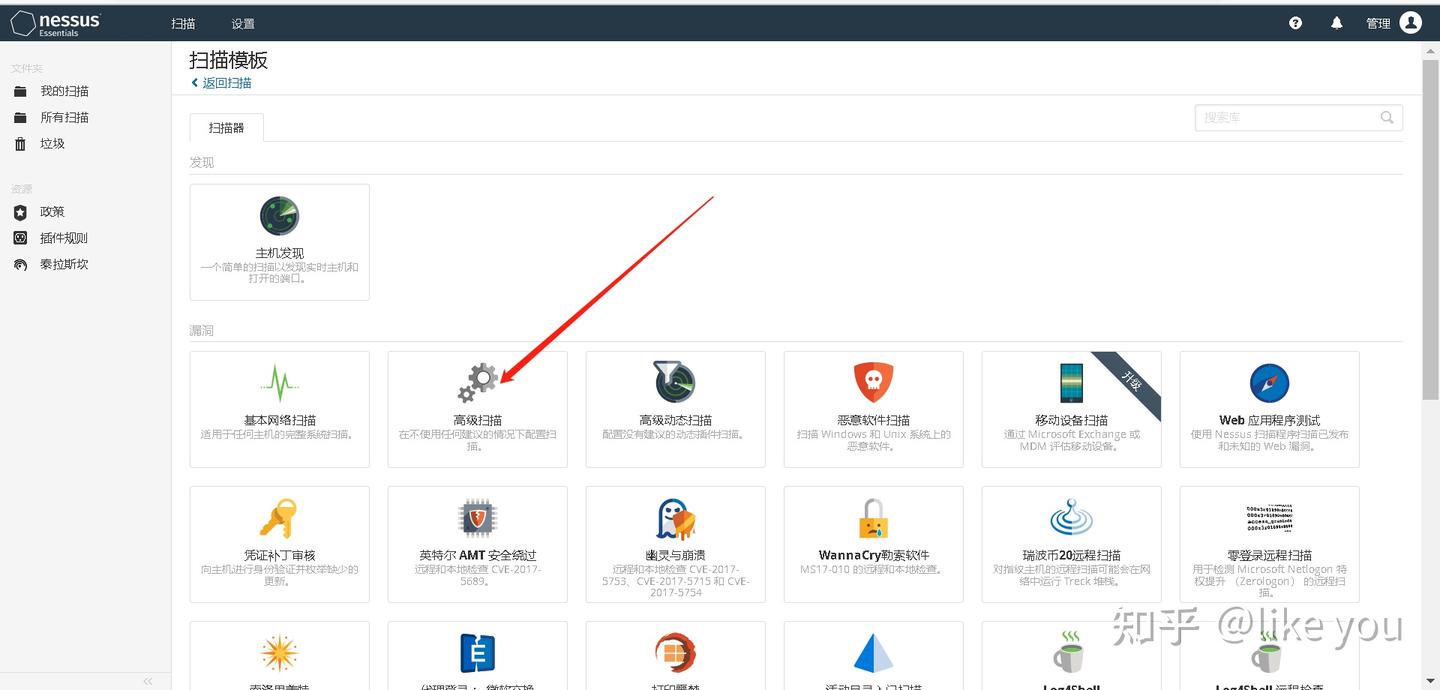Click the 幽灵与崩溃 title text
This screenshot has width=1440, height=690.
pos(675,555)
